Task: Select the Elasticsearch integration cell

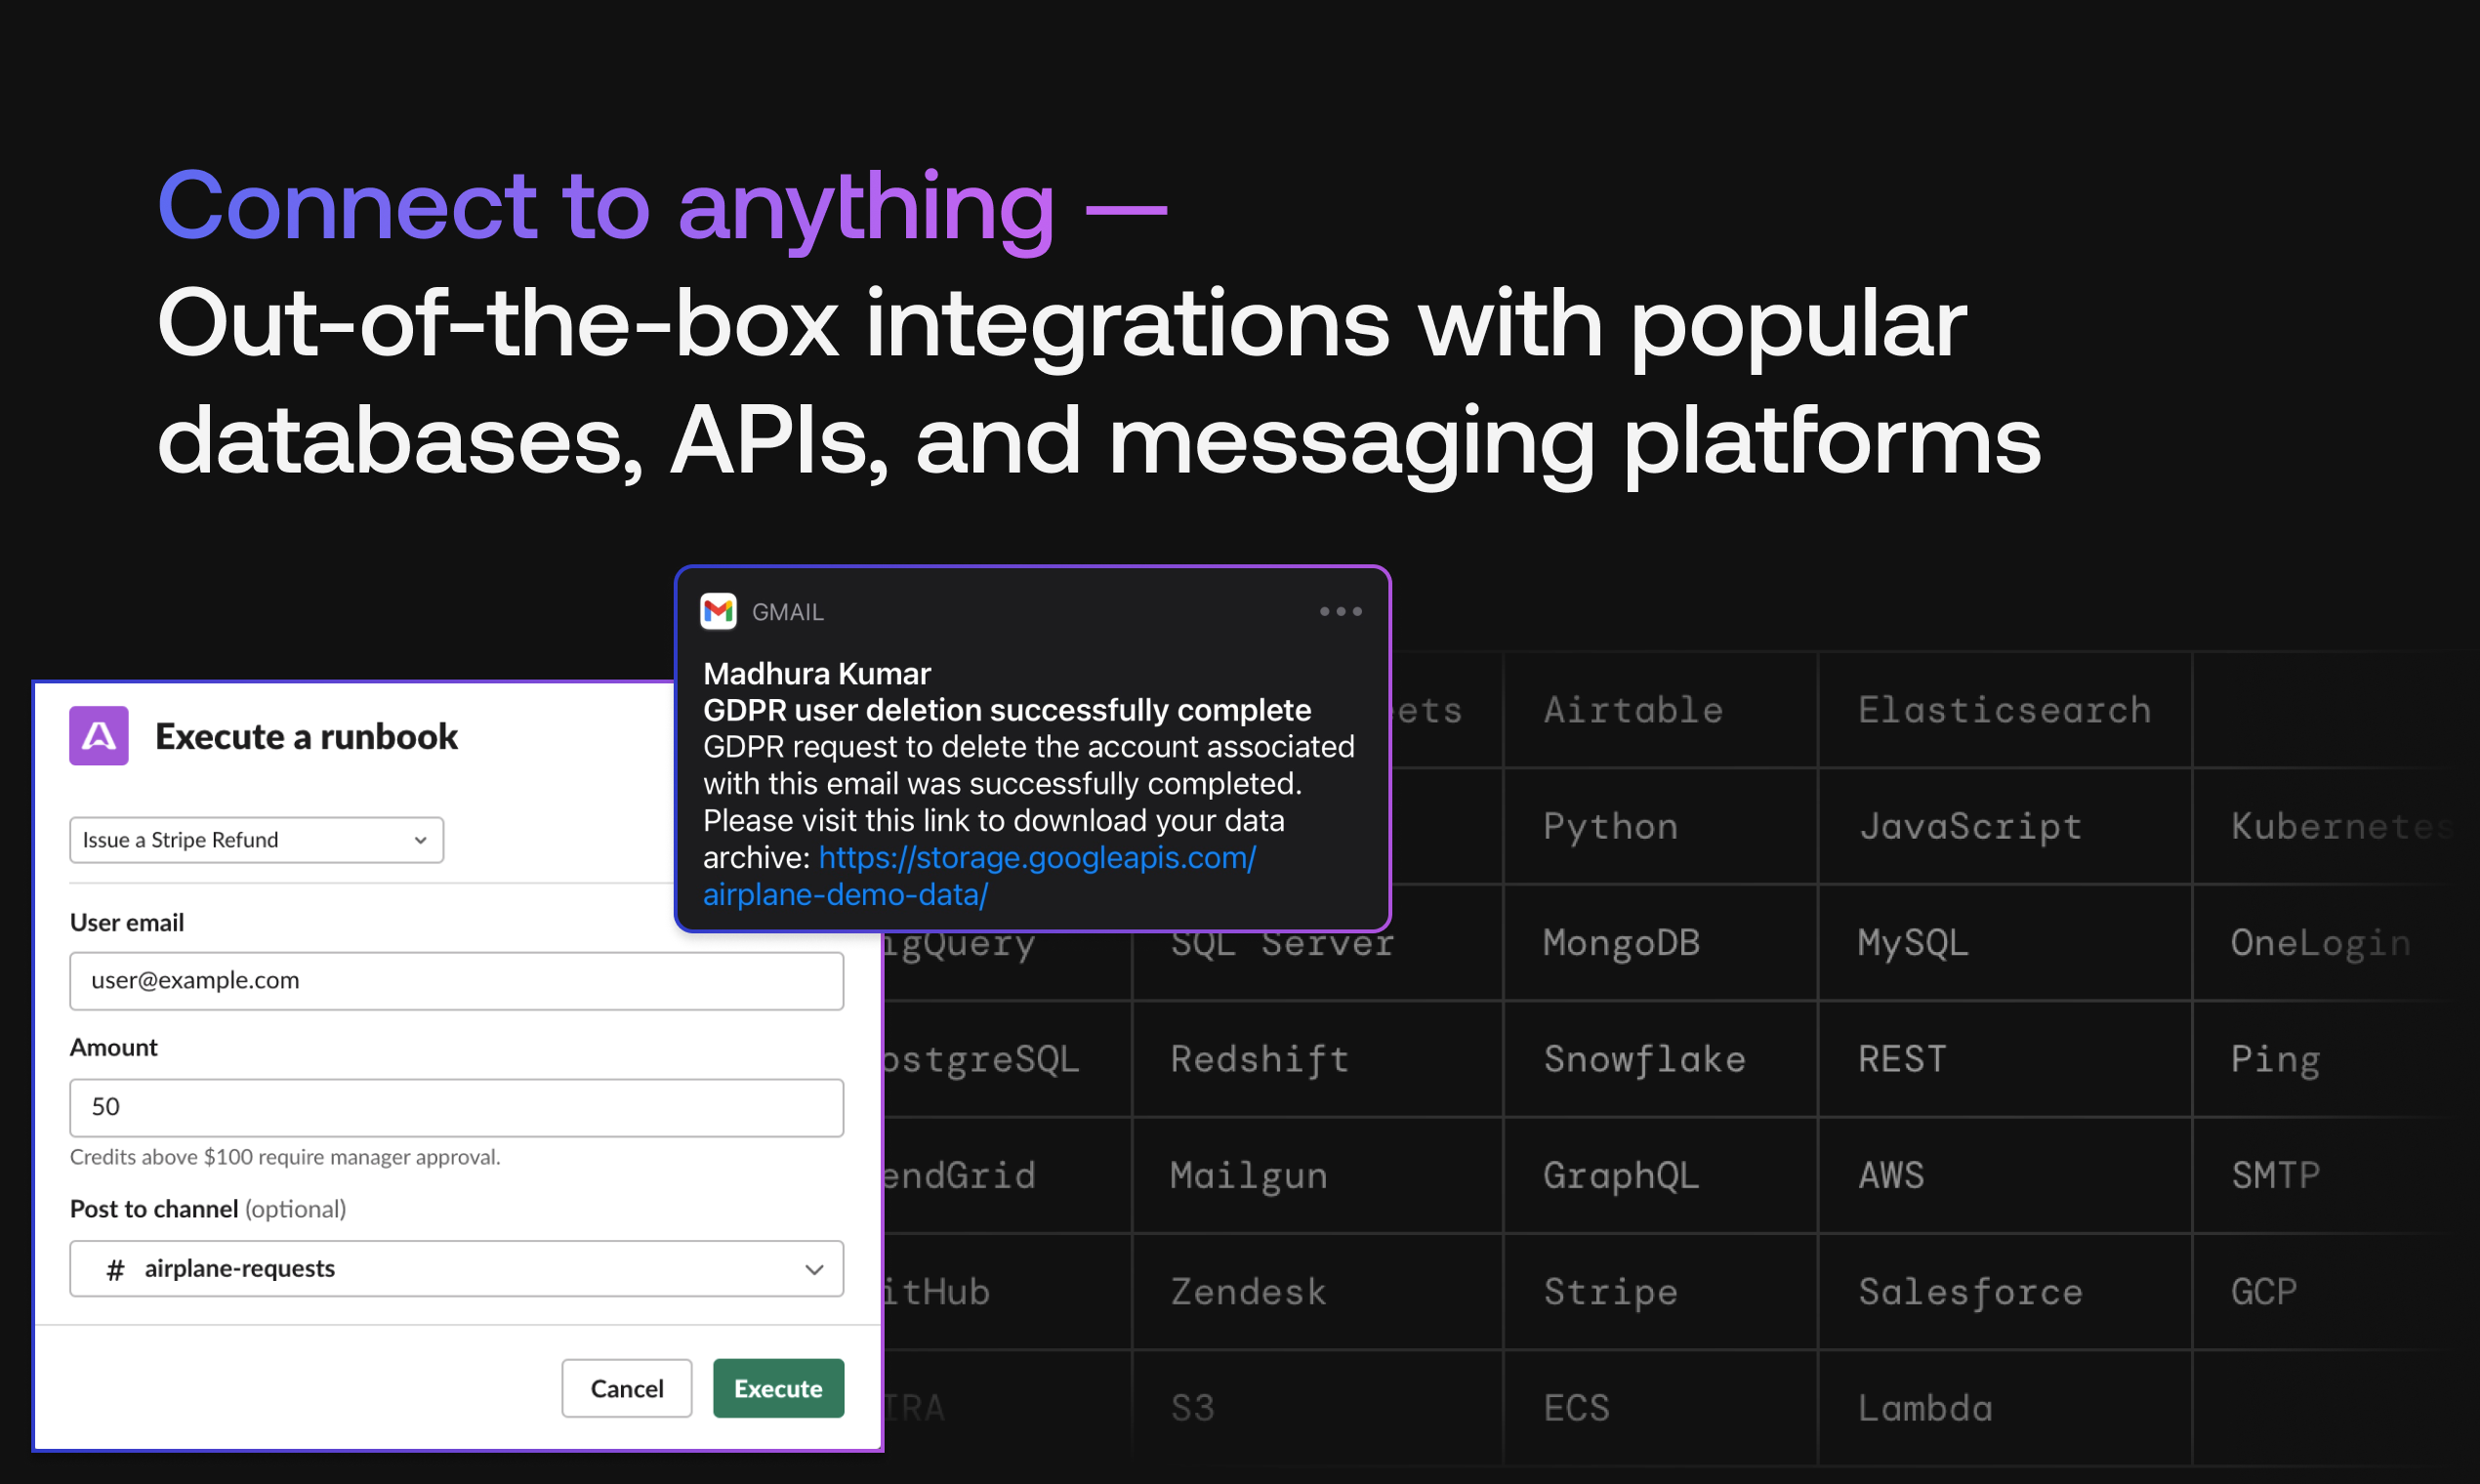Action: (2004, 710)
